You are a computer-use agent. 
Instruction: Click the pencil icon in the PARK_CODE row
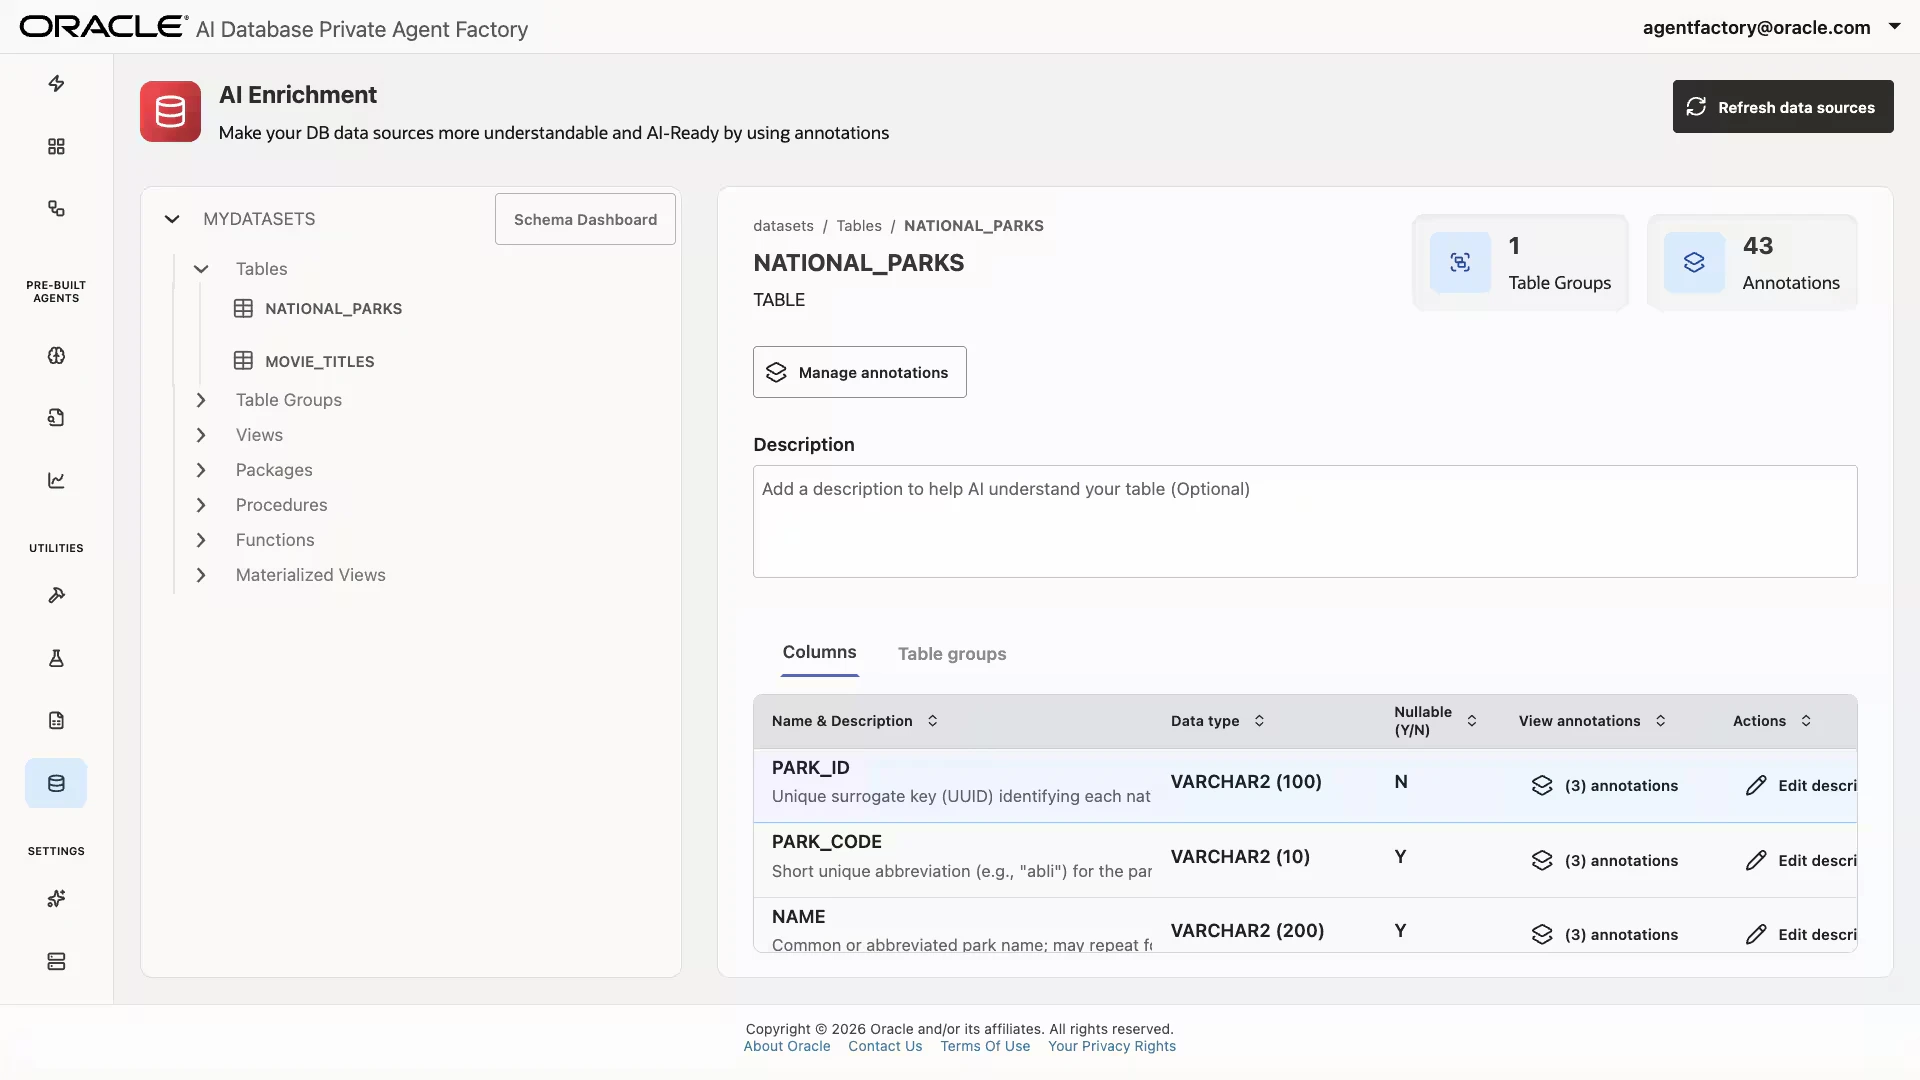1756,861
